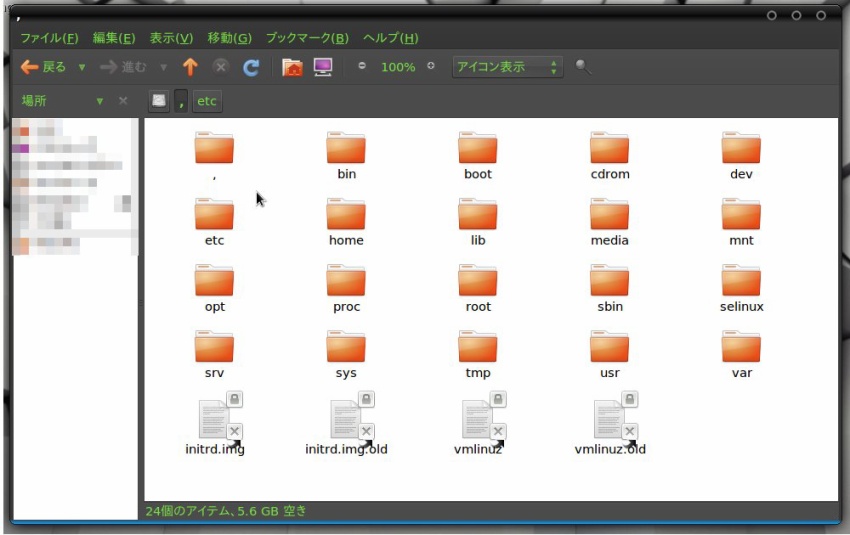Select the selinux folder
The image size is (850, 535).
point(741,281)
